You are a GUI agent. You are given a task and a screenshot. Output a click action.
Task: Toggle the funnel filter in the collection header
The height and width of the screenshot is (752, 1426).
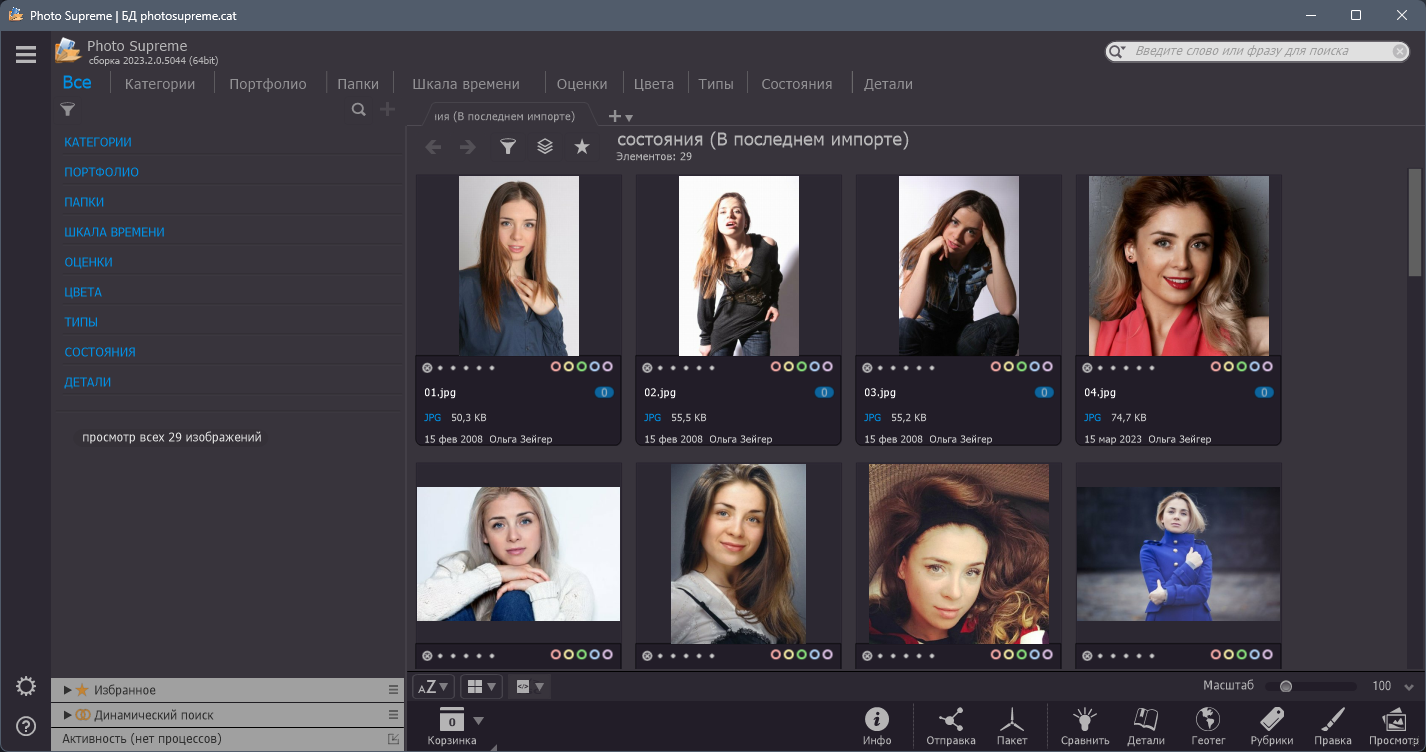(508, 146)
